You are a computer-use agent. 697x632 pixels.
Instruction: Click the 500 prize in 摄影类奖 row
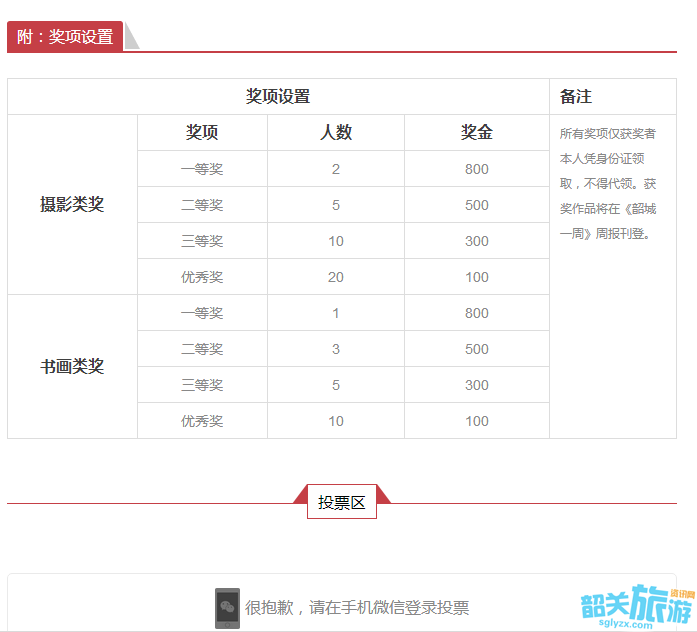[477, 205]
